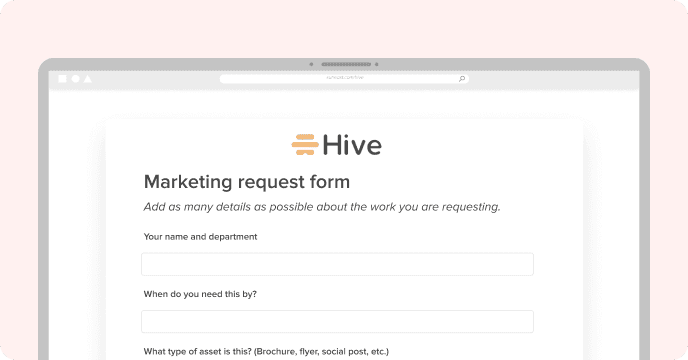The width and height of the screenshot is (688, 360).
Task: Click the 'Add as many details as possible' subtitle
Action: tap(322, 207)
